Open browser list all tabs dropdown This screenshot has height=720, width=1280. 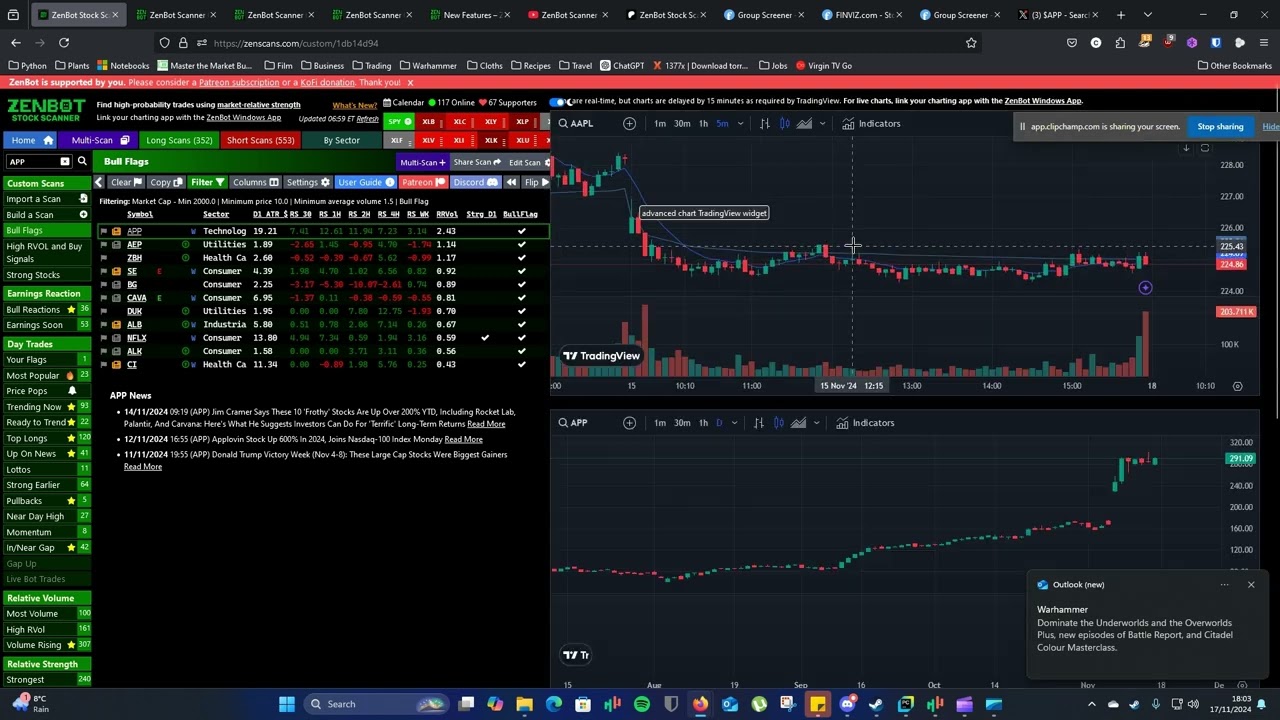(x=1147, y=15)
